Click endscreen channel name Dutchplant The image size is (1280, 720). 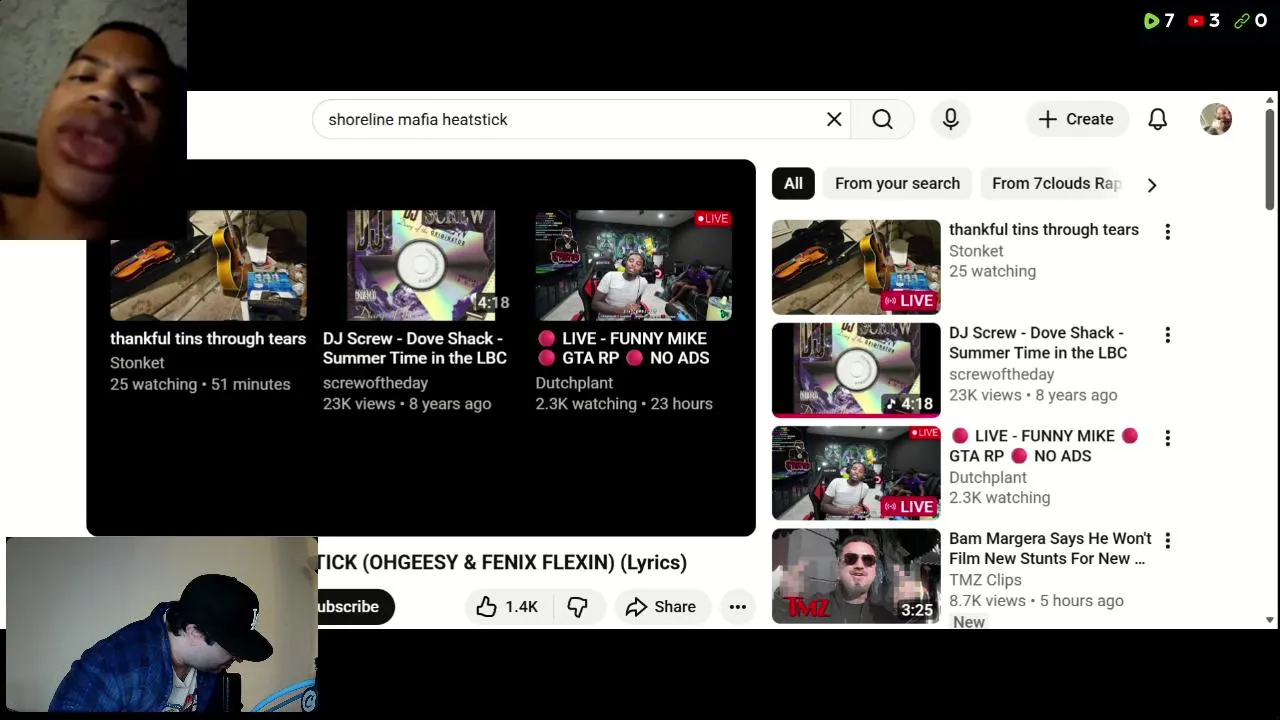tap(574, 383)
